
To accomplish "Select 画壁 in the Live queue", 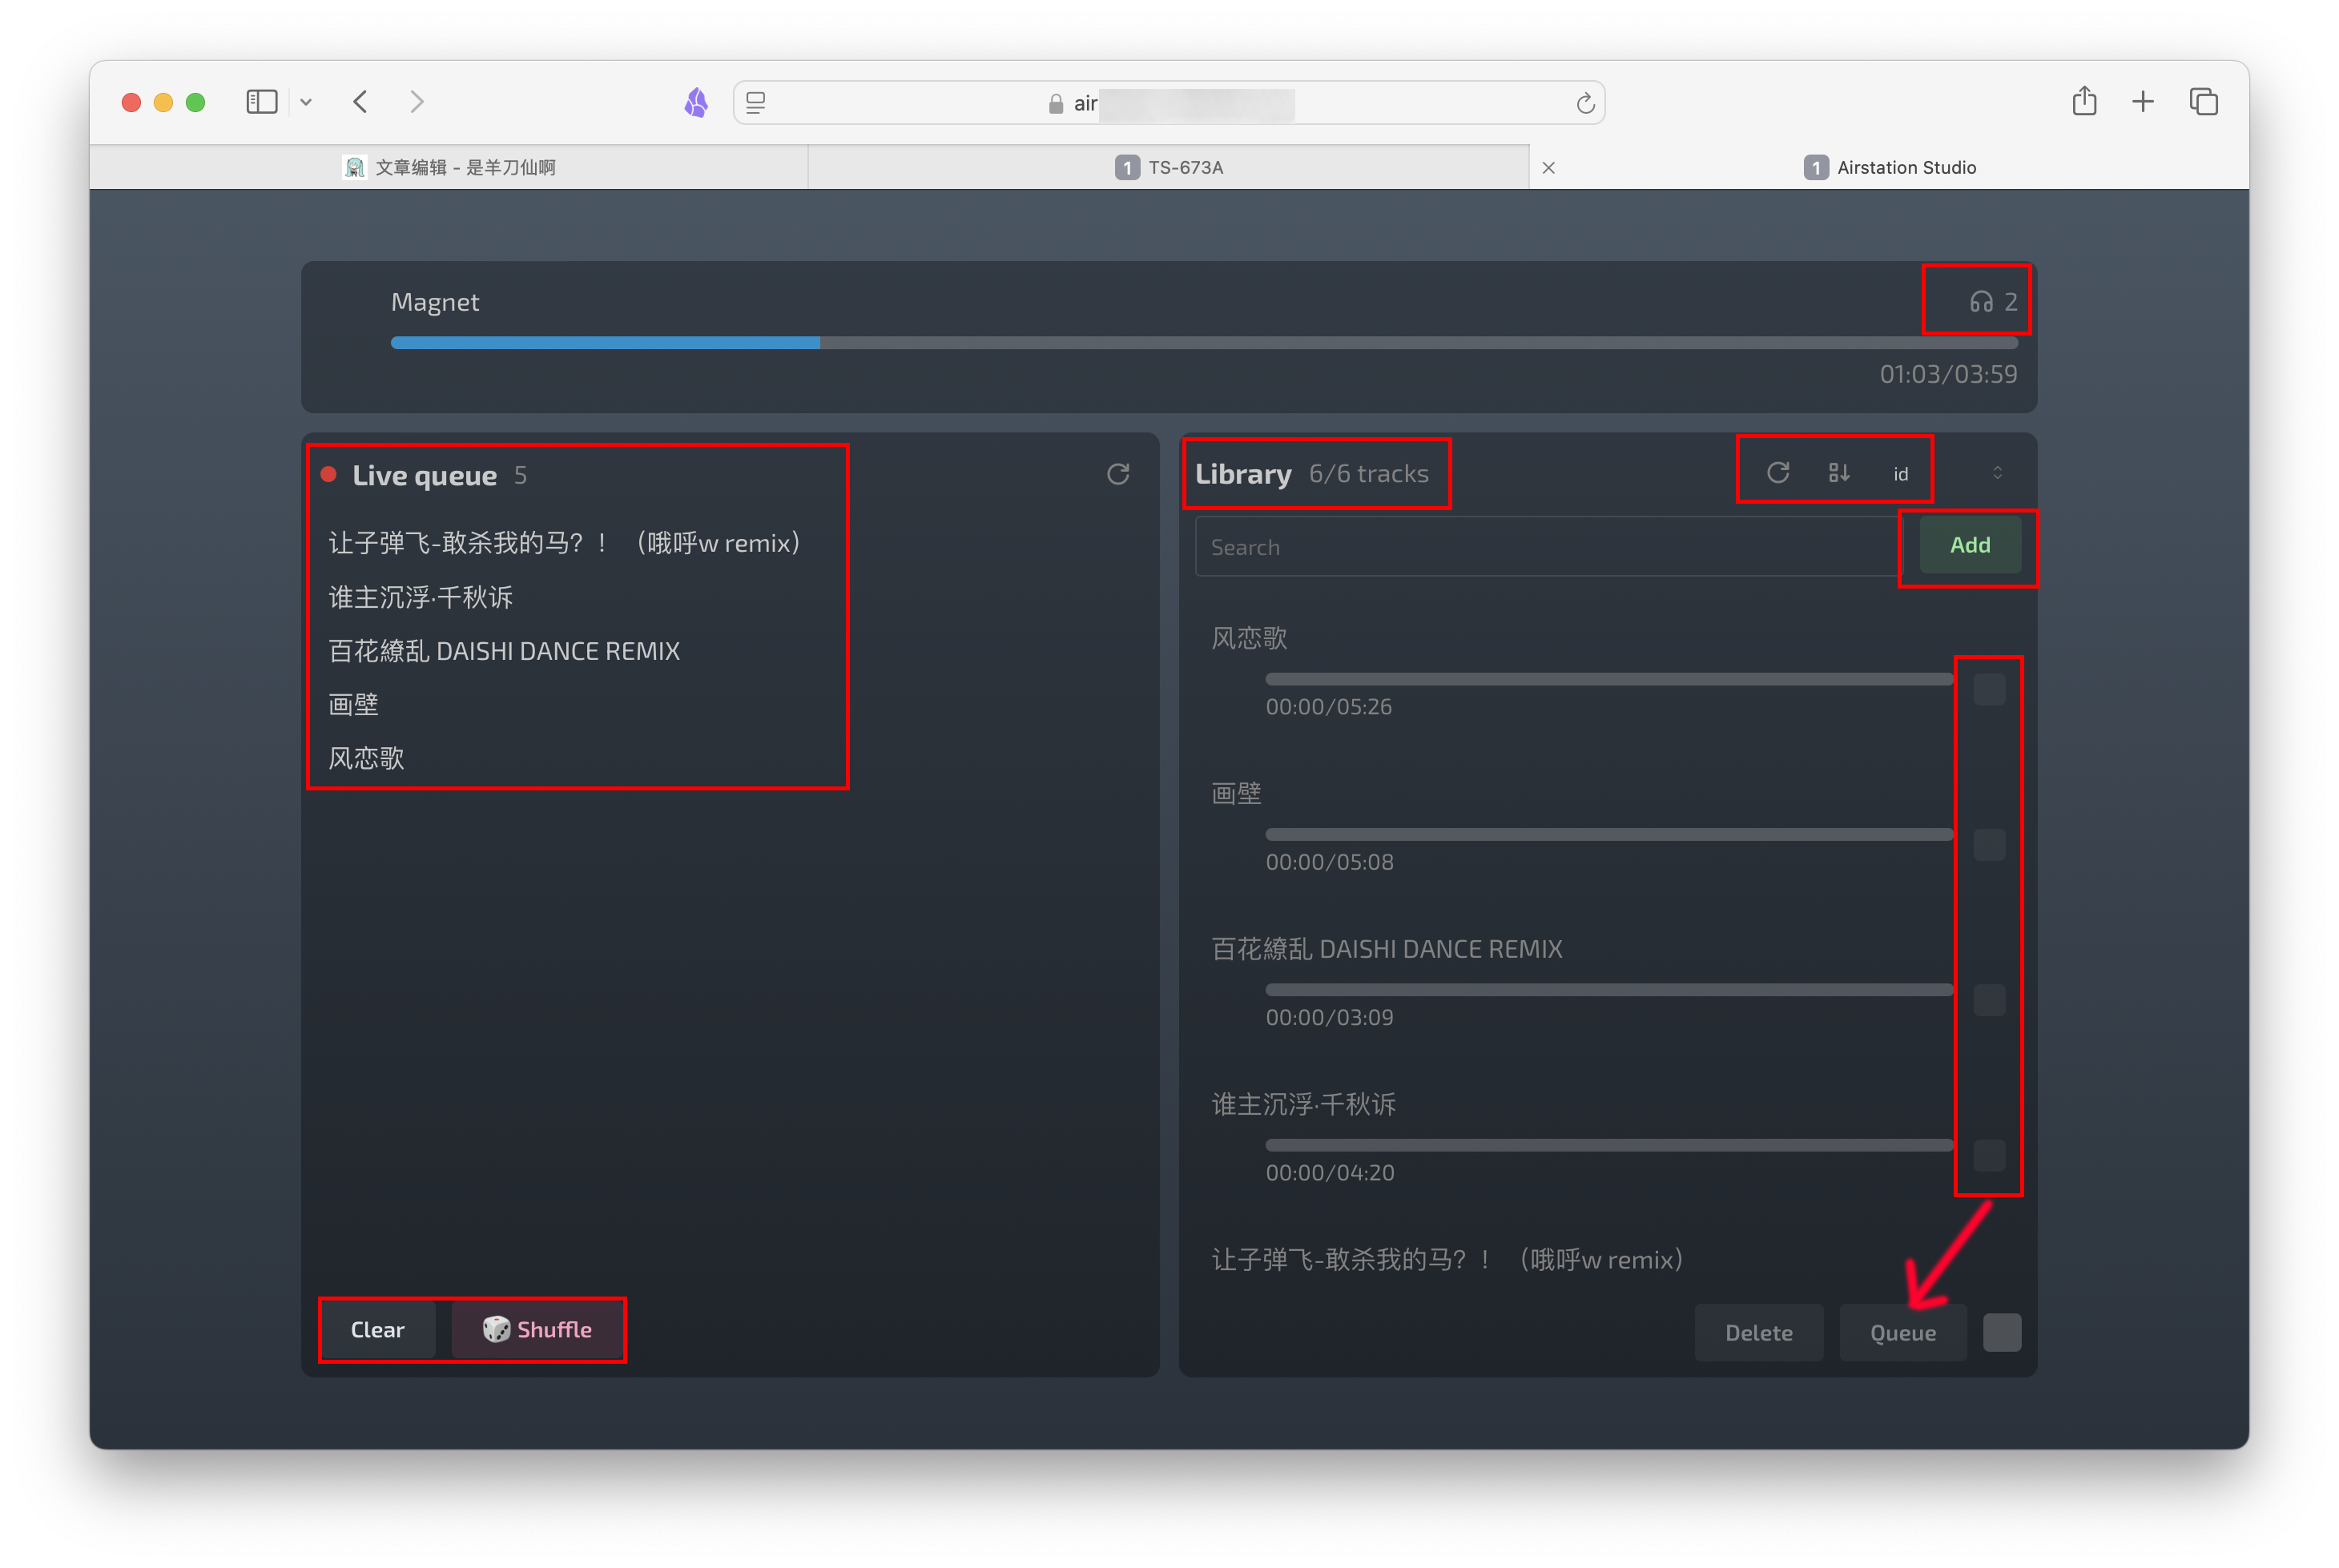I will 353,705.
